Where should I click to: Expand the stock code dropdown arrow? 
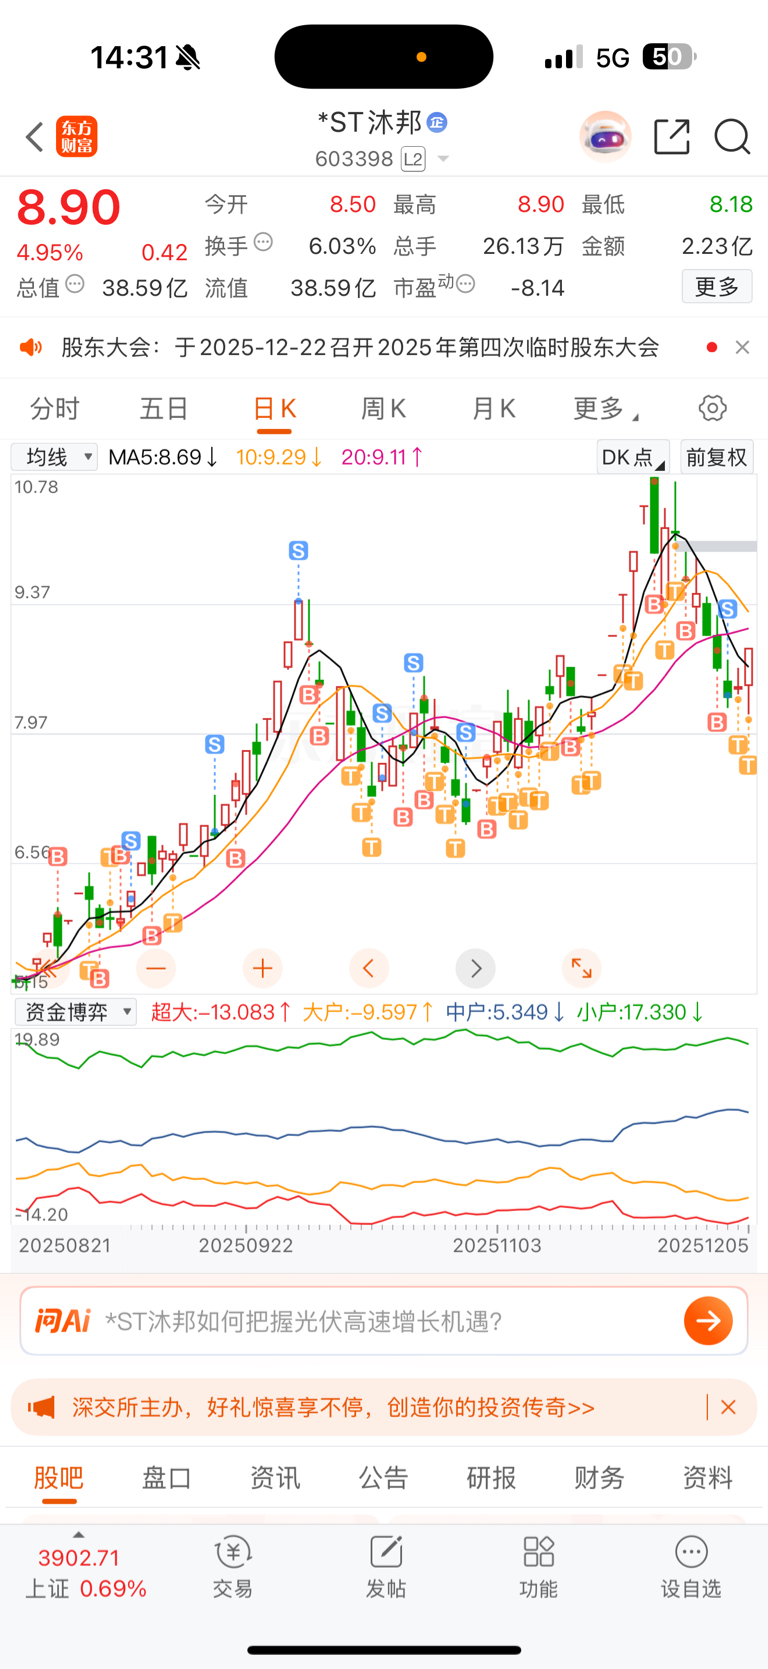pos(443,160)
